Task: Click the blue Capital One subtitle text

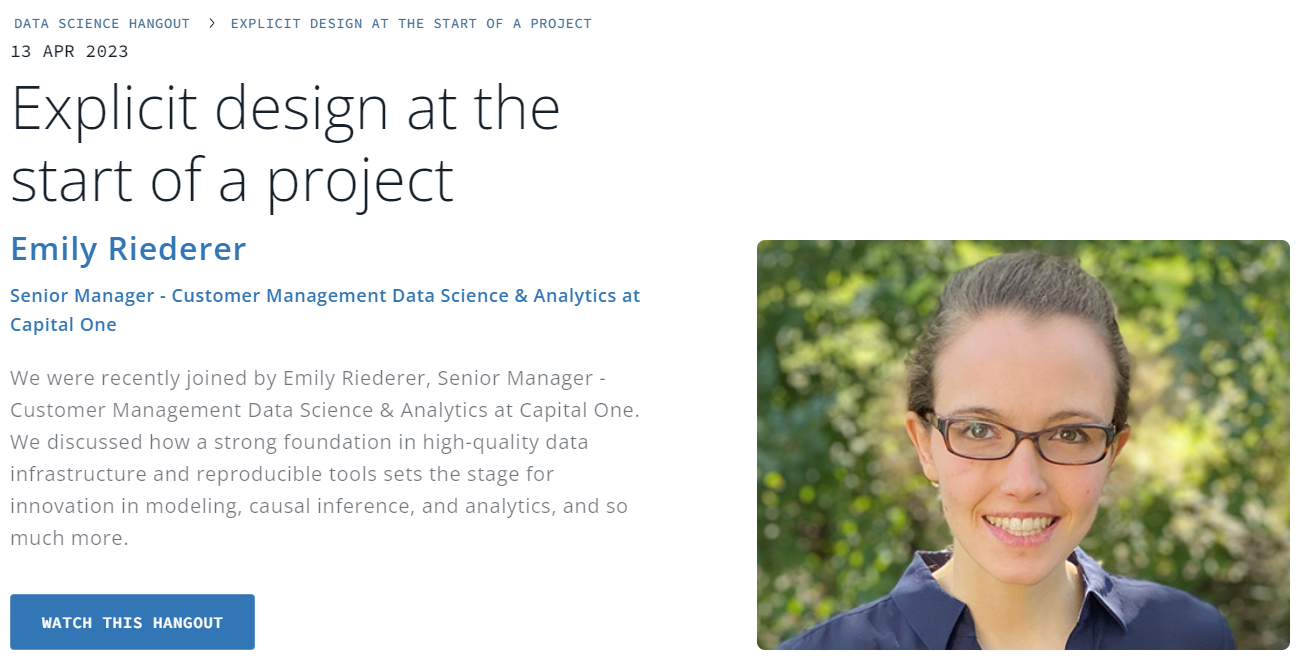Action: 63,325
